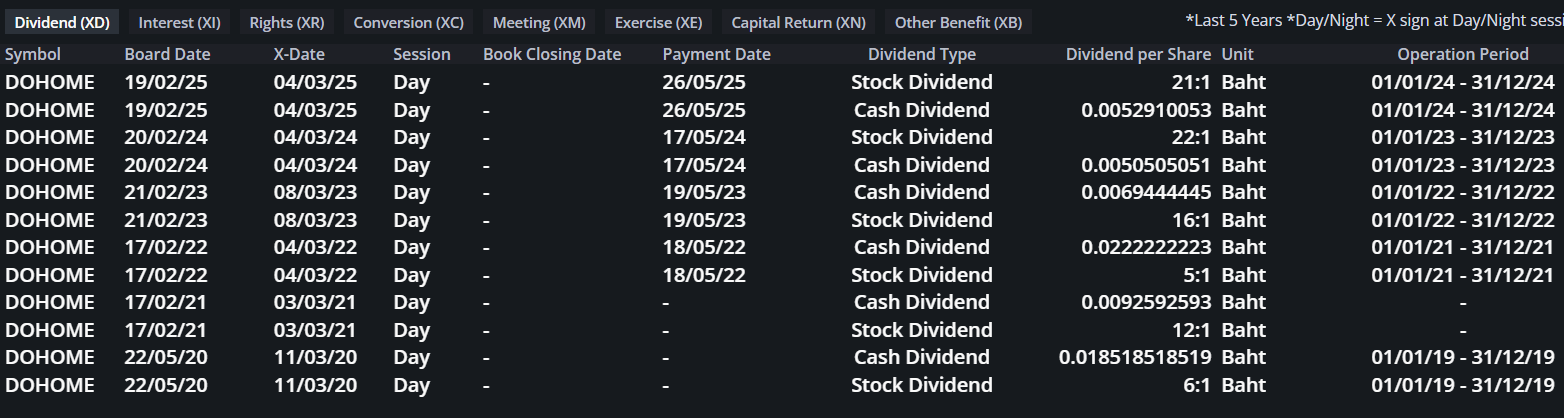The image size is (1564, 418).
Task: Click the 20/02/24 board date in 22:1 row
Action: pos(166,137)
